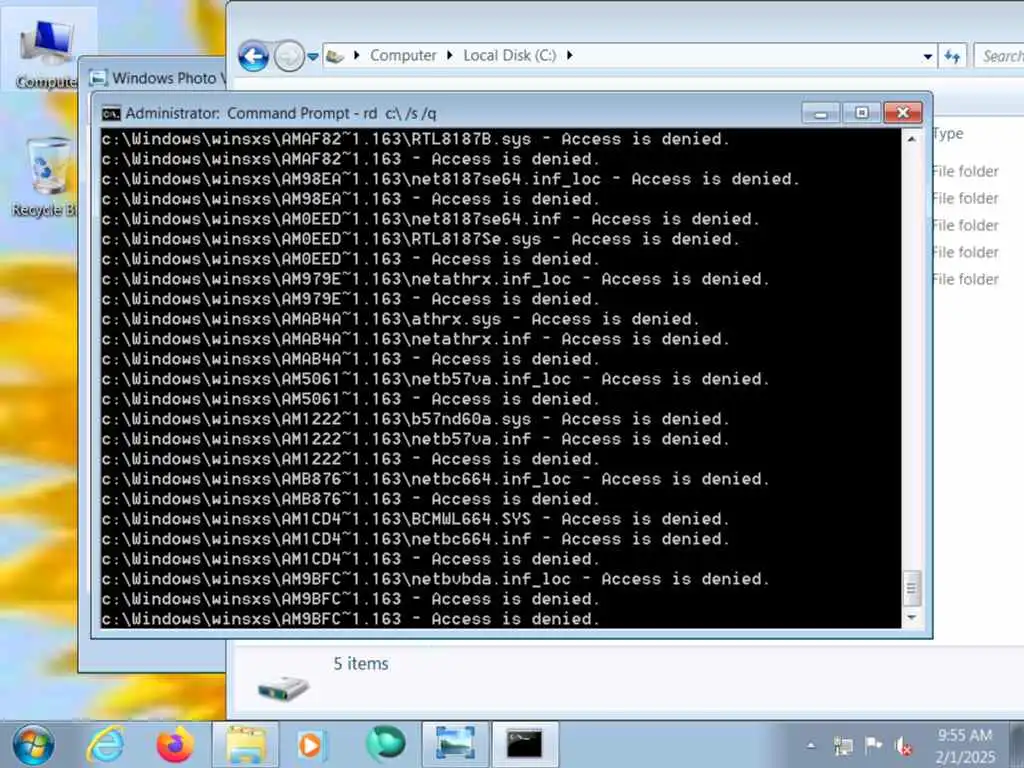Open Windows Explorer taskbar button
Image resolution: width=1024 pixels, height=768 pixels.
(x=246, y=744)
